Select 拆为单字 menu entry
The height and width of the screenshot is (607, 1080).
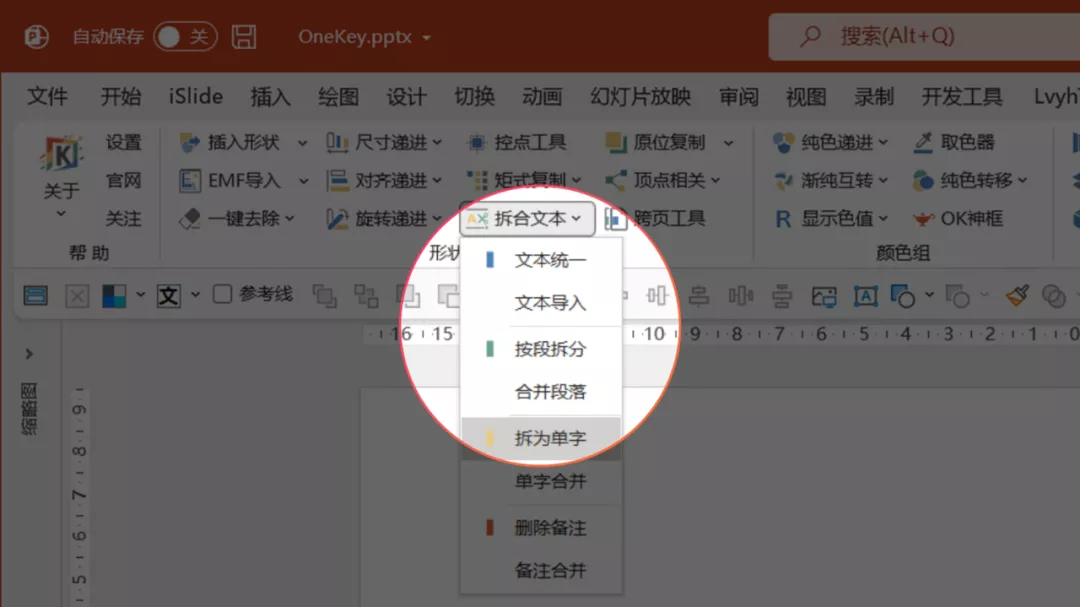point(541,438)
